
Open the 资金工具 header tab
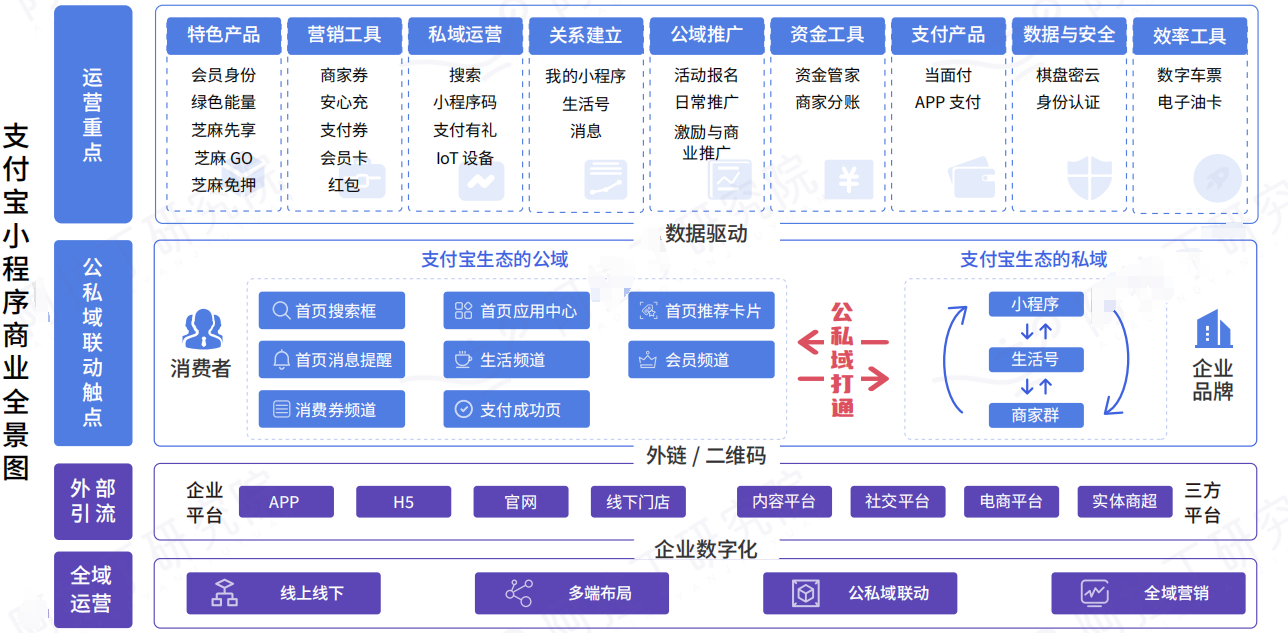point(827,35)
